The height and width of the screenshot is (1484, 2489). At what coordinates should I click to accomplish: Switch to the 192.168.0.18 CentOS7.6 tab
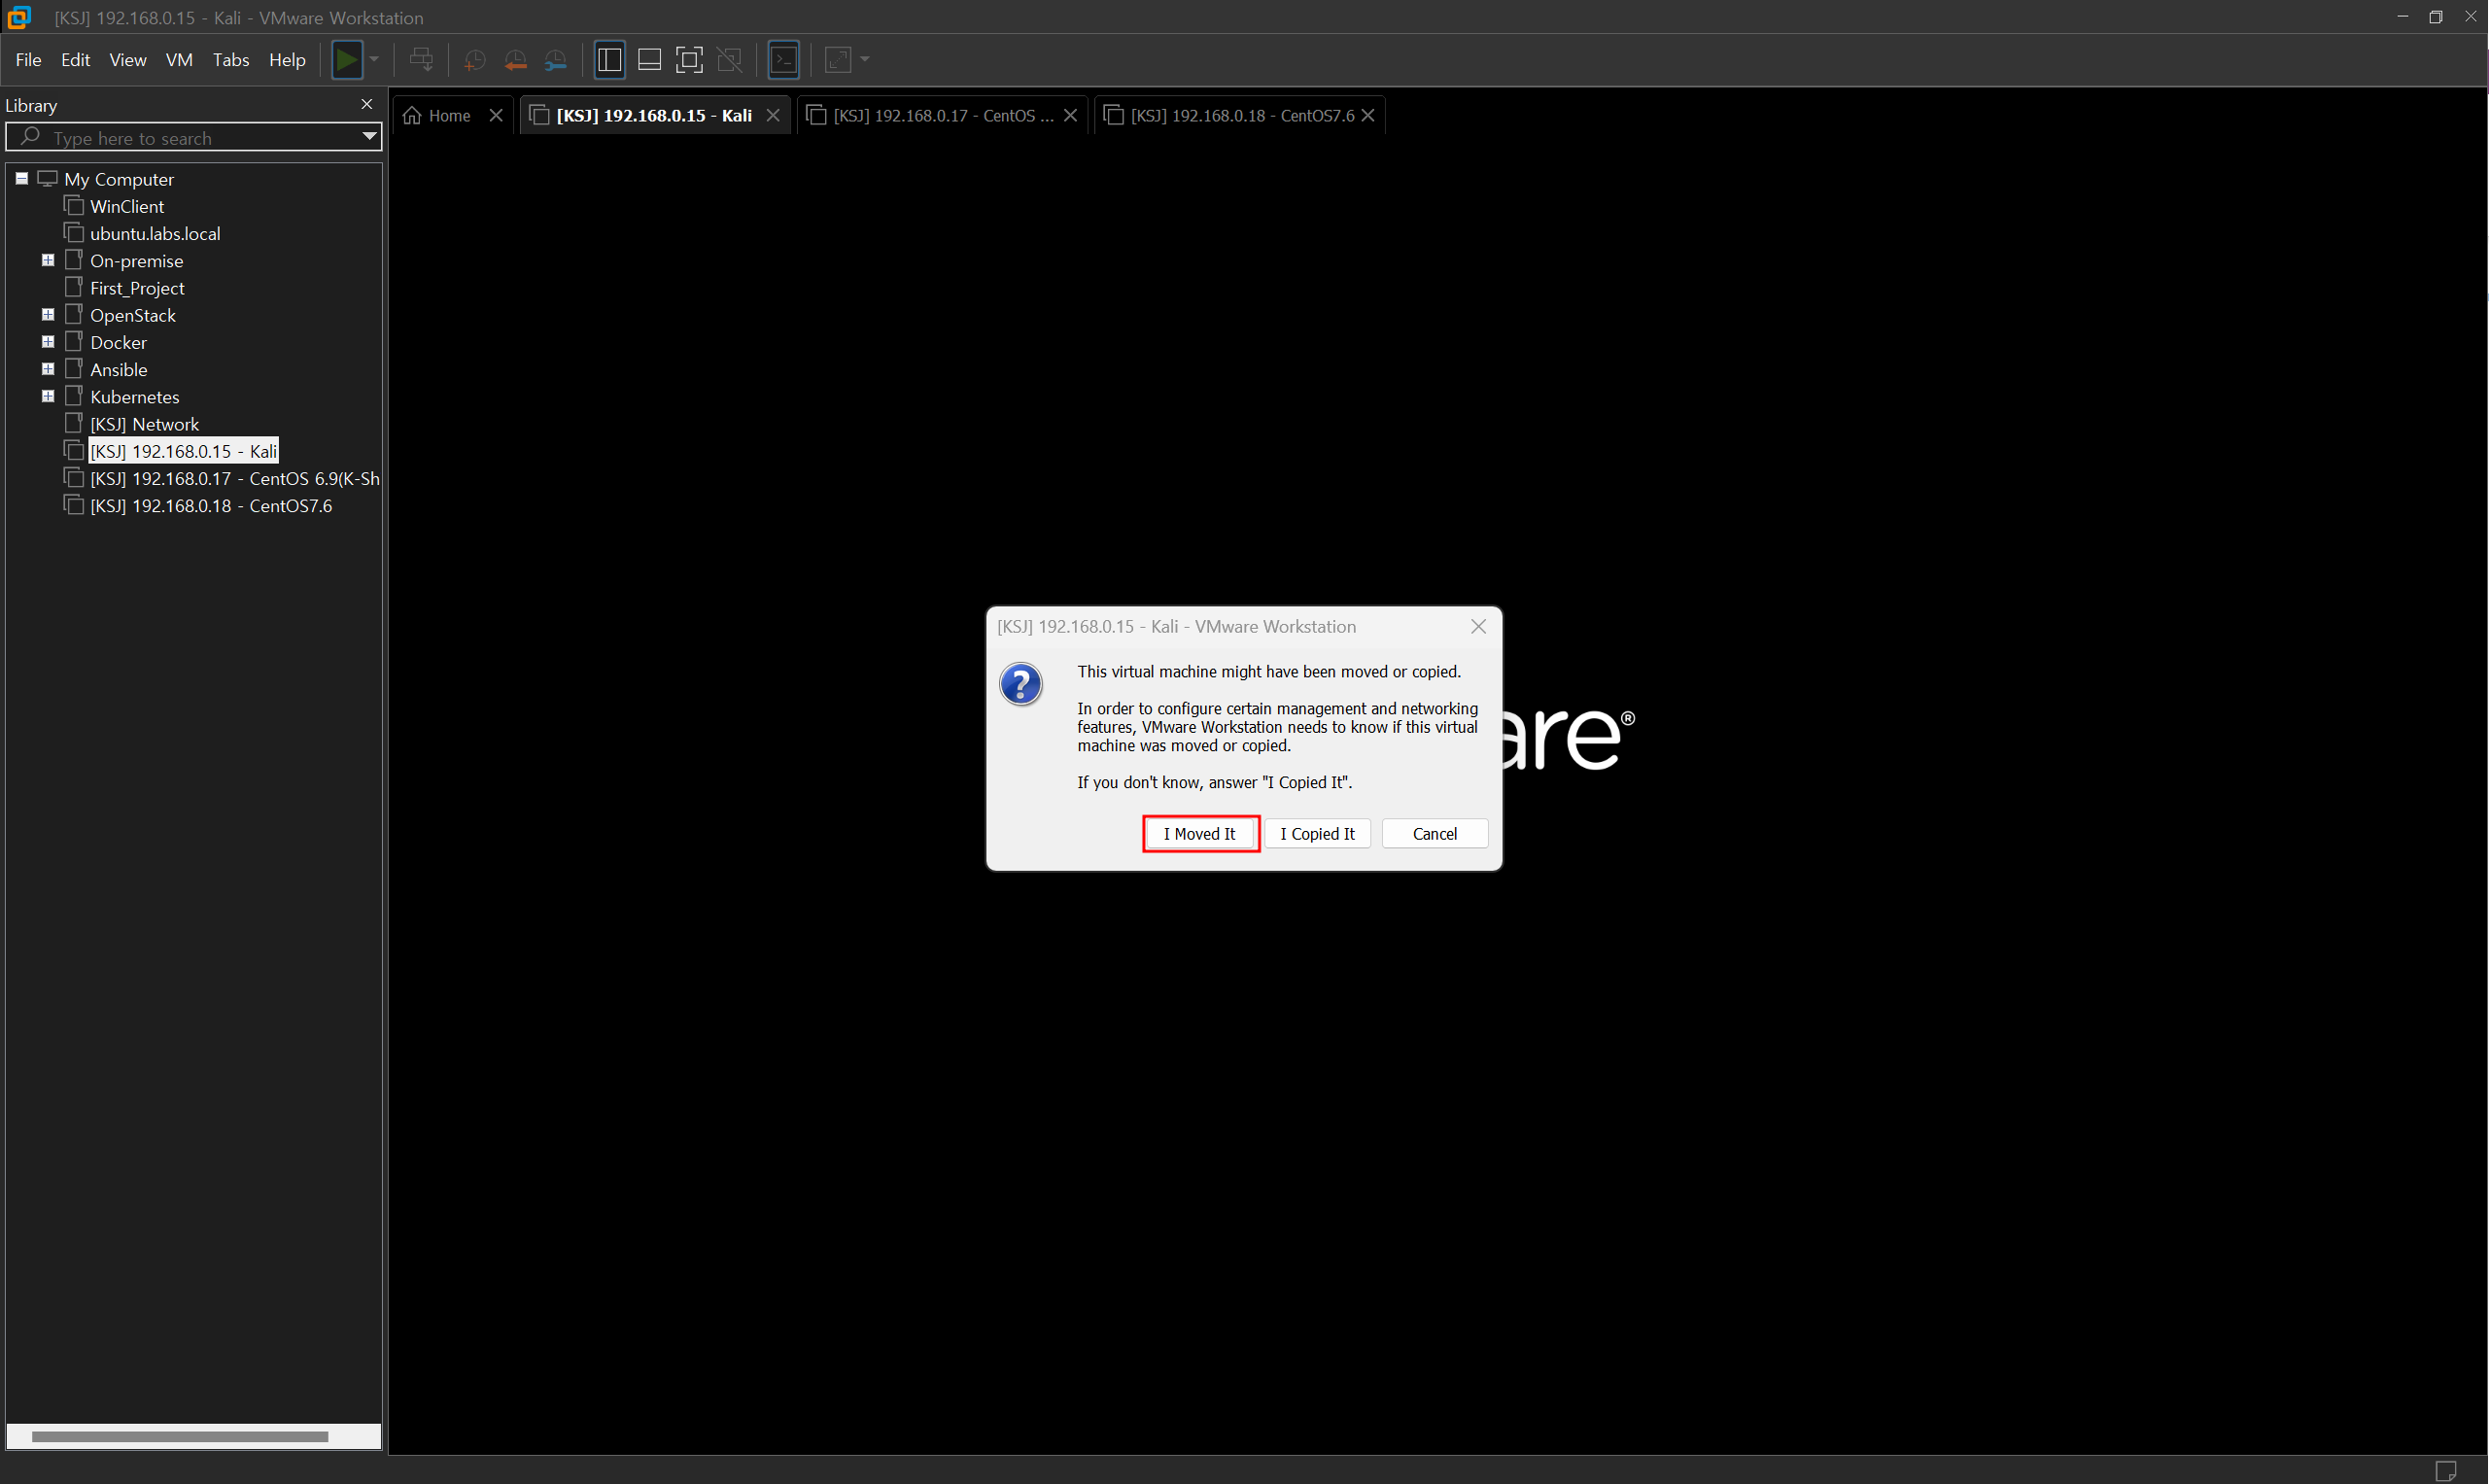(x=1241, y=116)
